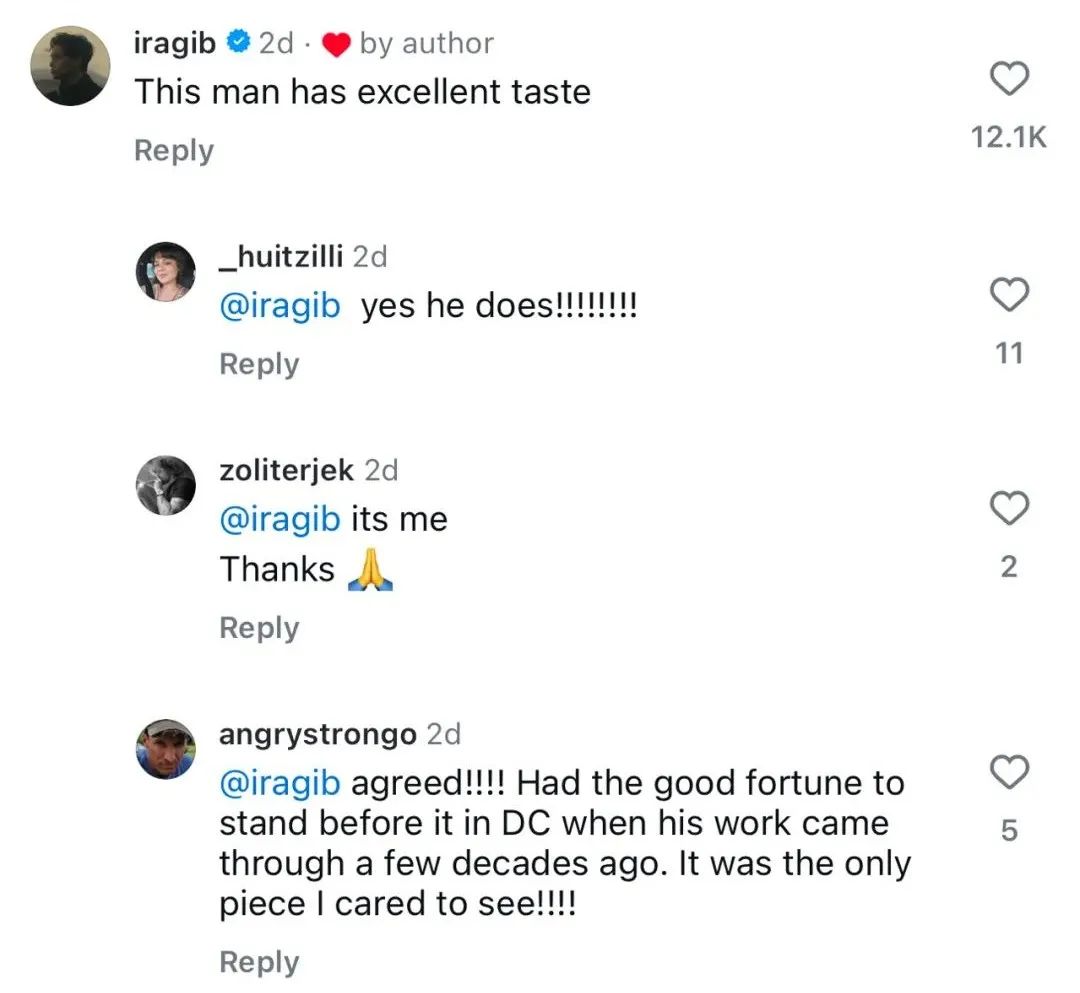Open the zoliterjek username link

click(286, 470)
